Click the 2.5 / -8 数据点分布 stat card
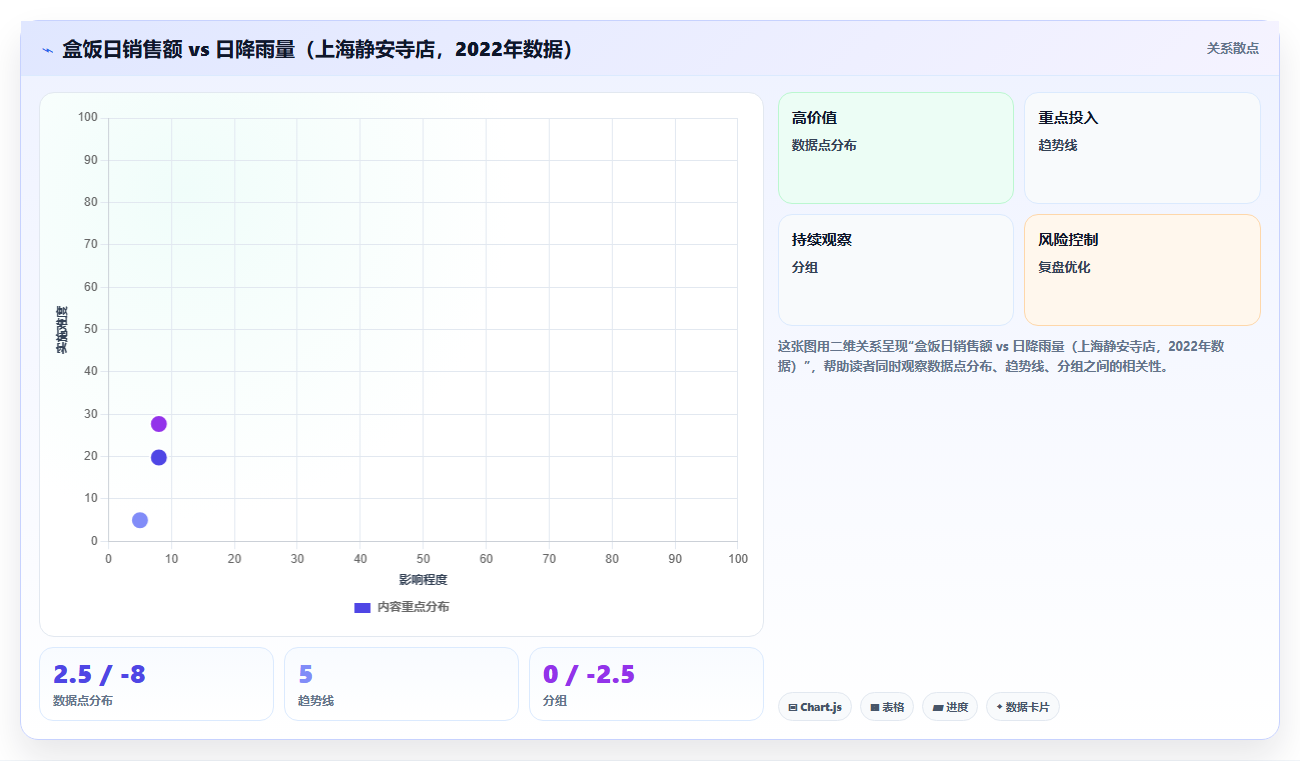Screen dimensions: 1300x761 156,684
